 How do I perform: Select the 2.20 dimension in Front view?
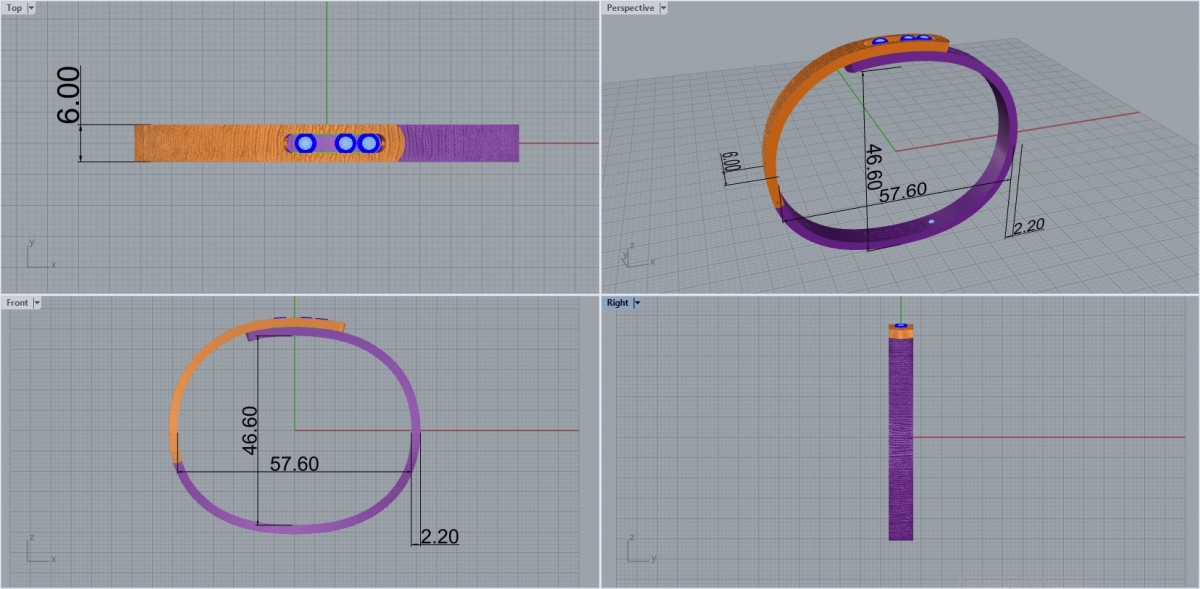pos(439,537)
